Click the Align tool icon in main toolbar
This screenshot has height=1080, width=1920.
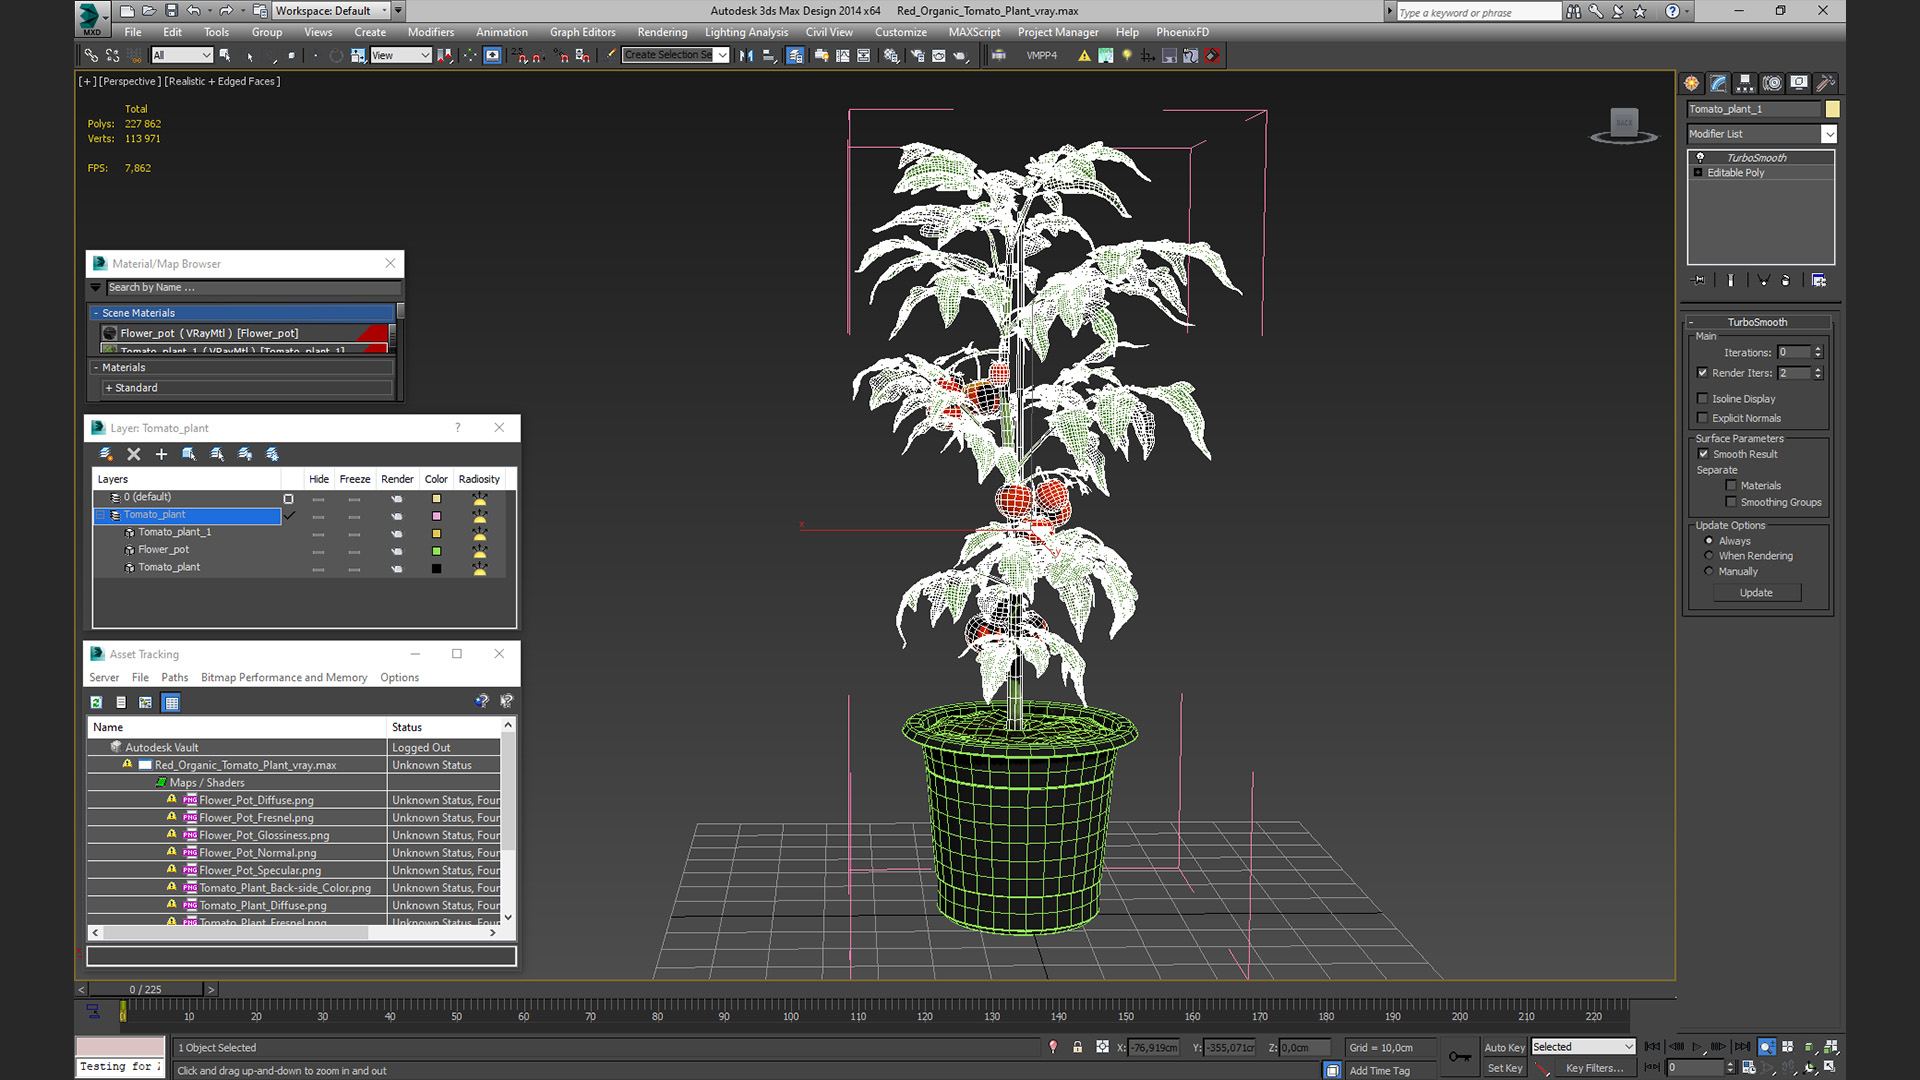tap(769, 56)
